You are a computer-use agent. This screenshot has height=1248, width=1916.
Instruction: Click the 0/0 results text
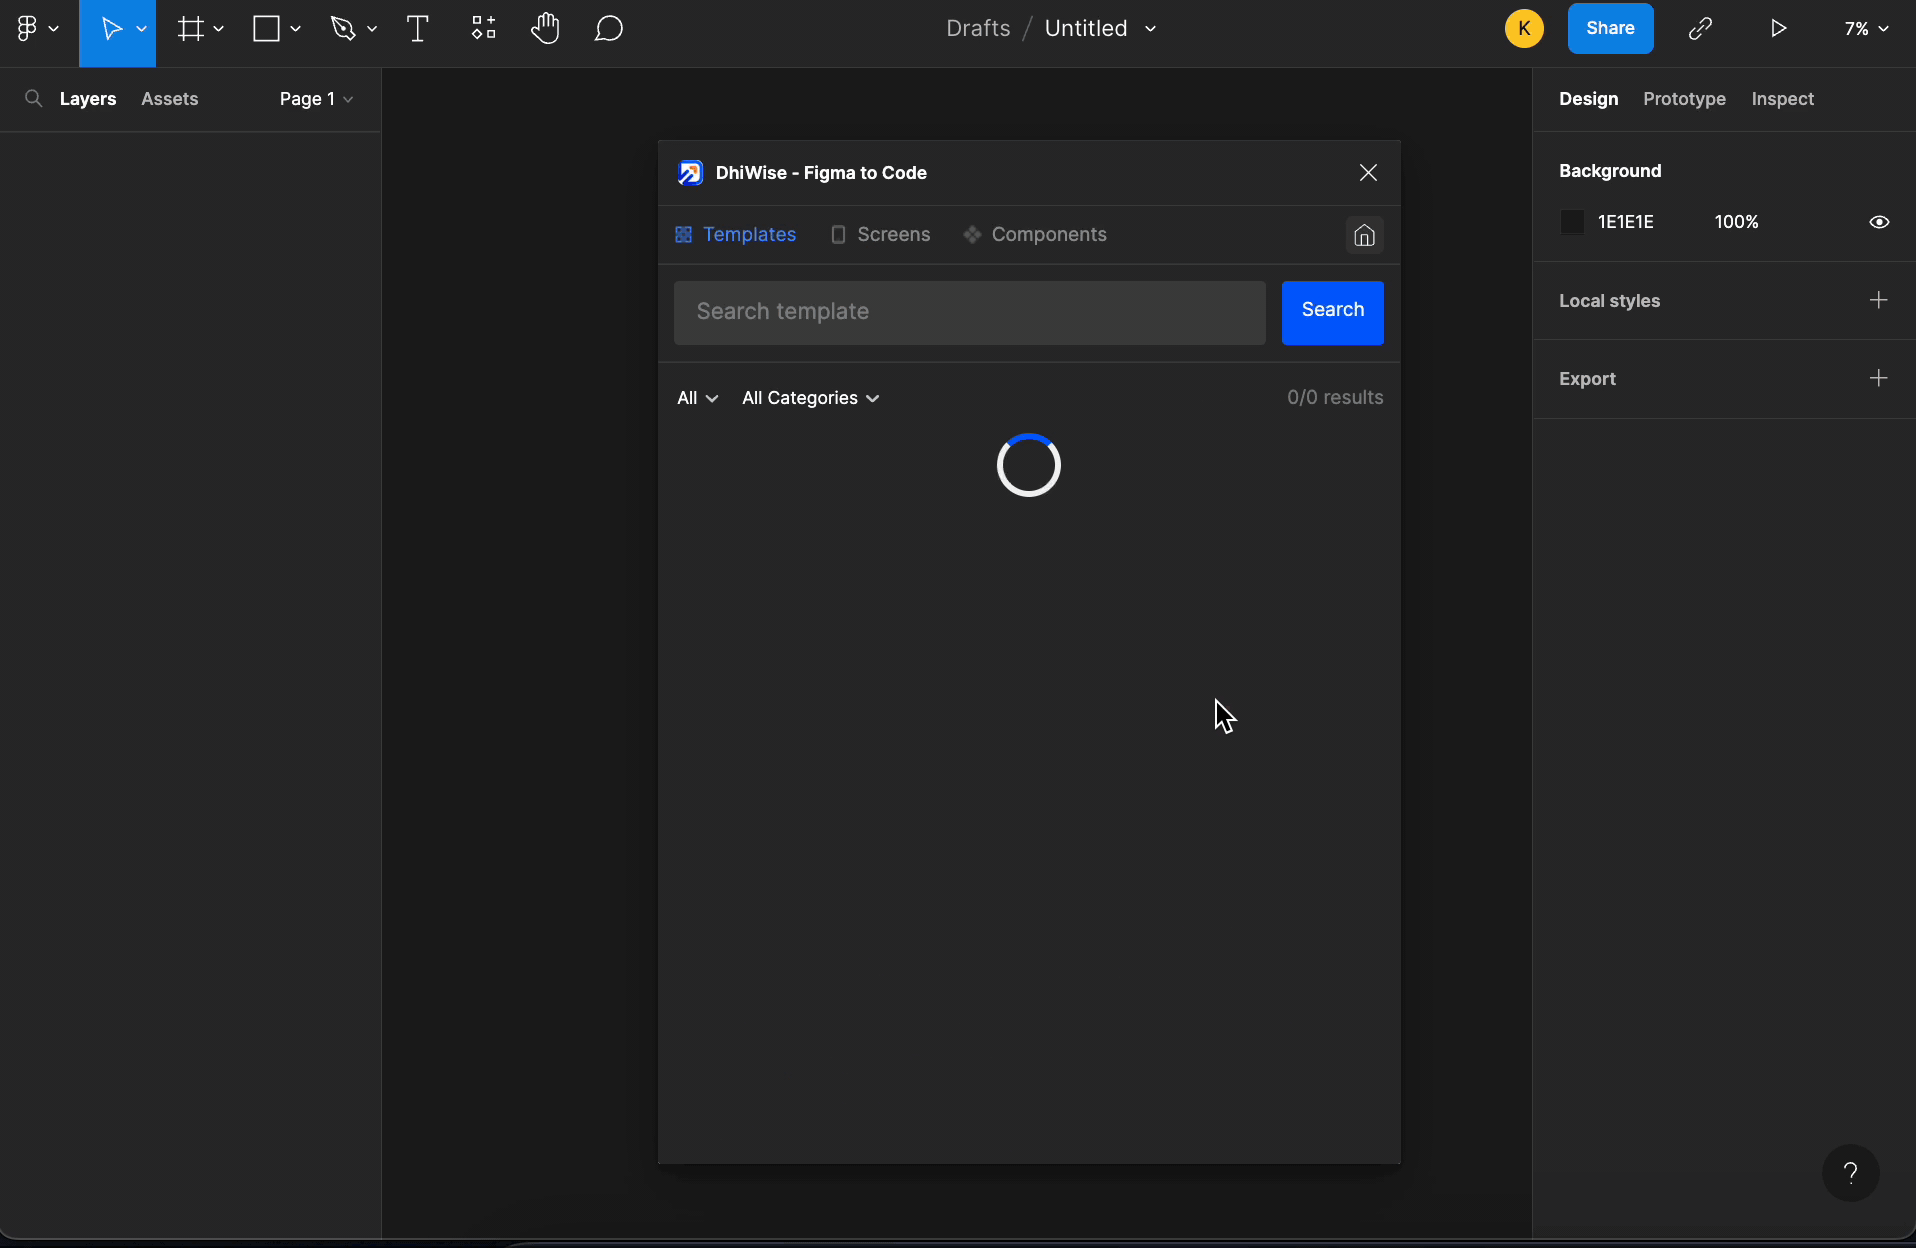(1335, 398)
